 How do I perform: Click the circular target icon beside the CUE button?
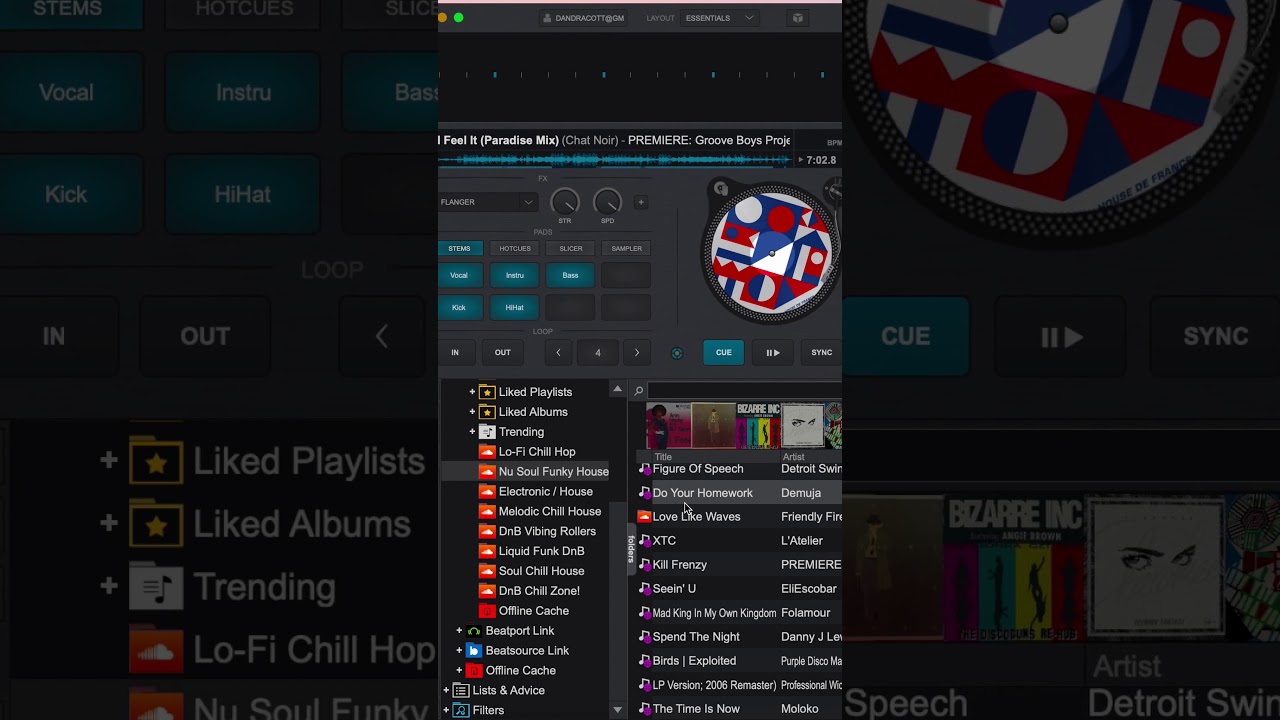coord(677,353)
